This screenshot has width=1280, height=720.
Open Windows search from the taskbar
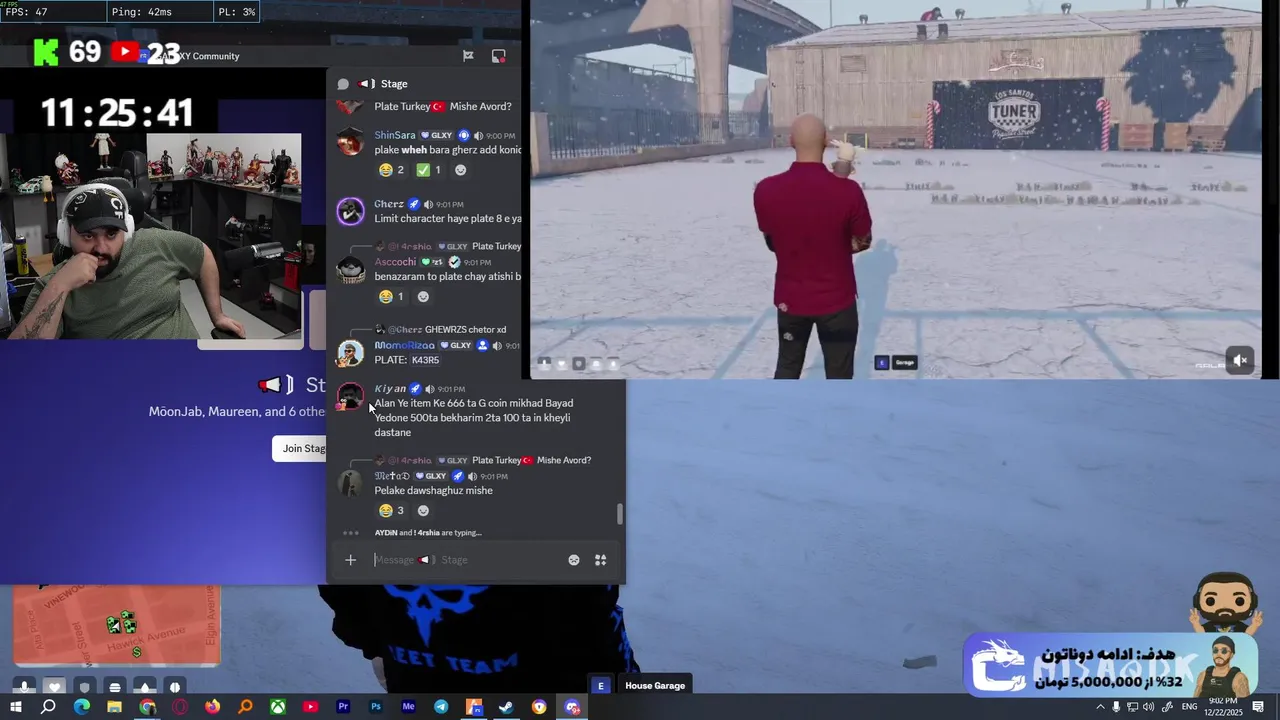coord(48,707)
